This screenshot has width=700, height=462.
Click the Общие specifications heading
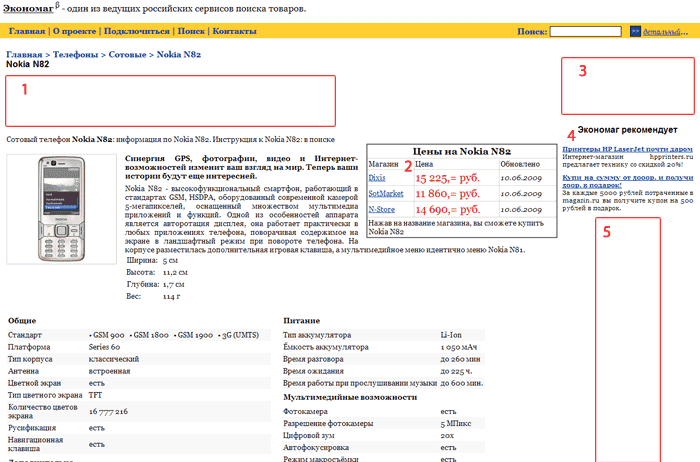(22, 320)
